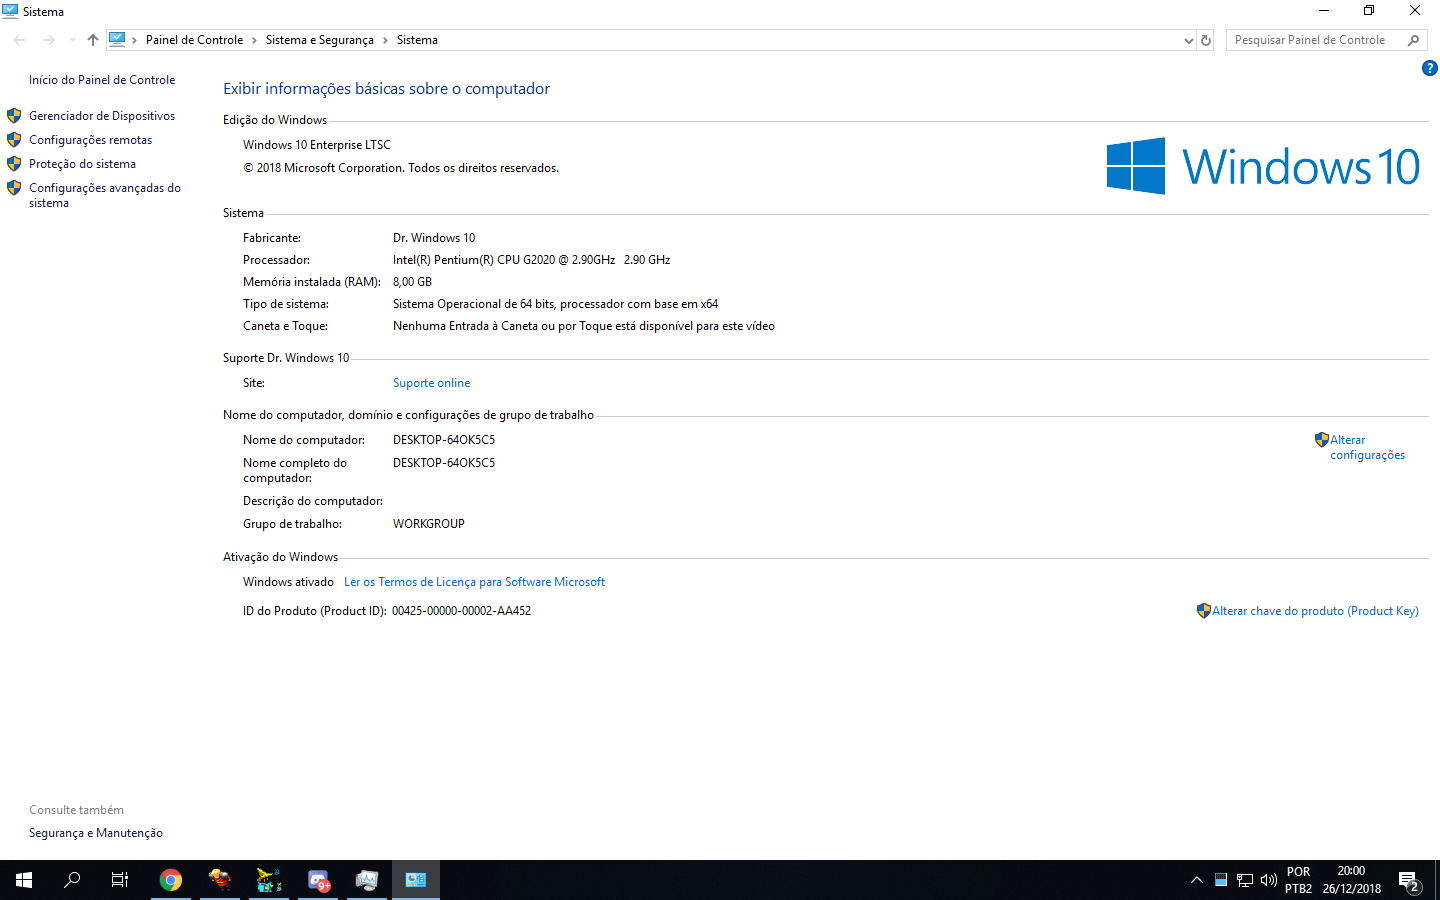Image resolution: width=1440 pixels, height=900 pixels.
Task: Open Gerenciador de Dispositivos link
Action: pyautogui.click(x=102, y=116)
